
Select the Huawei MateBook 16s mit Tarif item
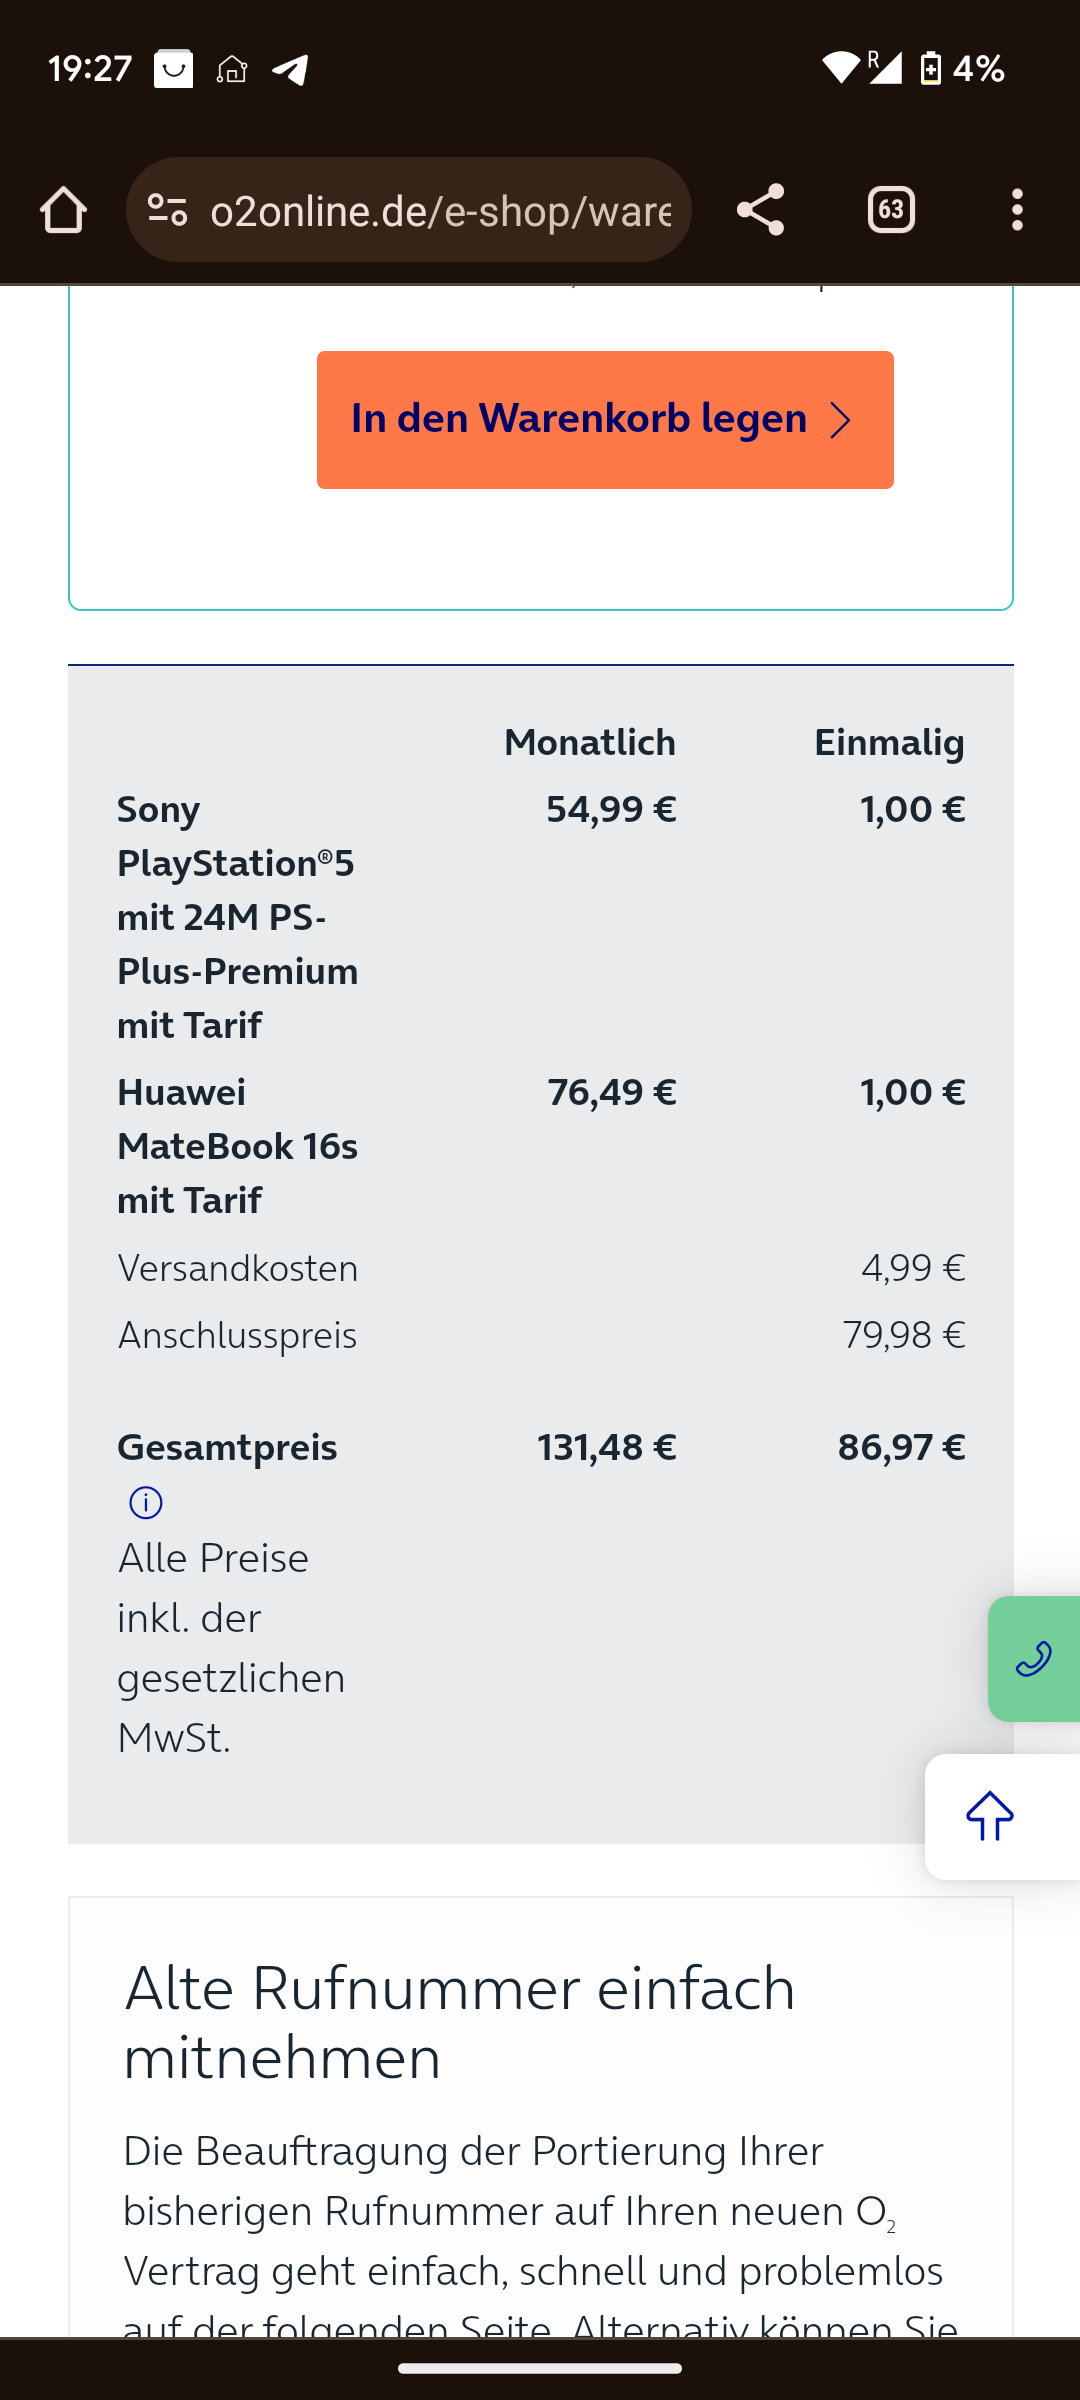pos(238,1146)
